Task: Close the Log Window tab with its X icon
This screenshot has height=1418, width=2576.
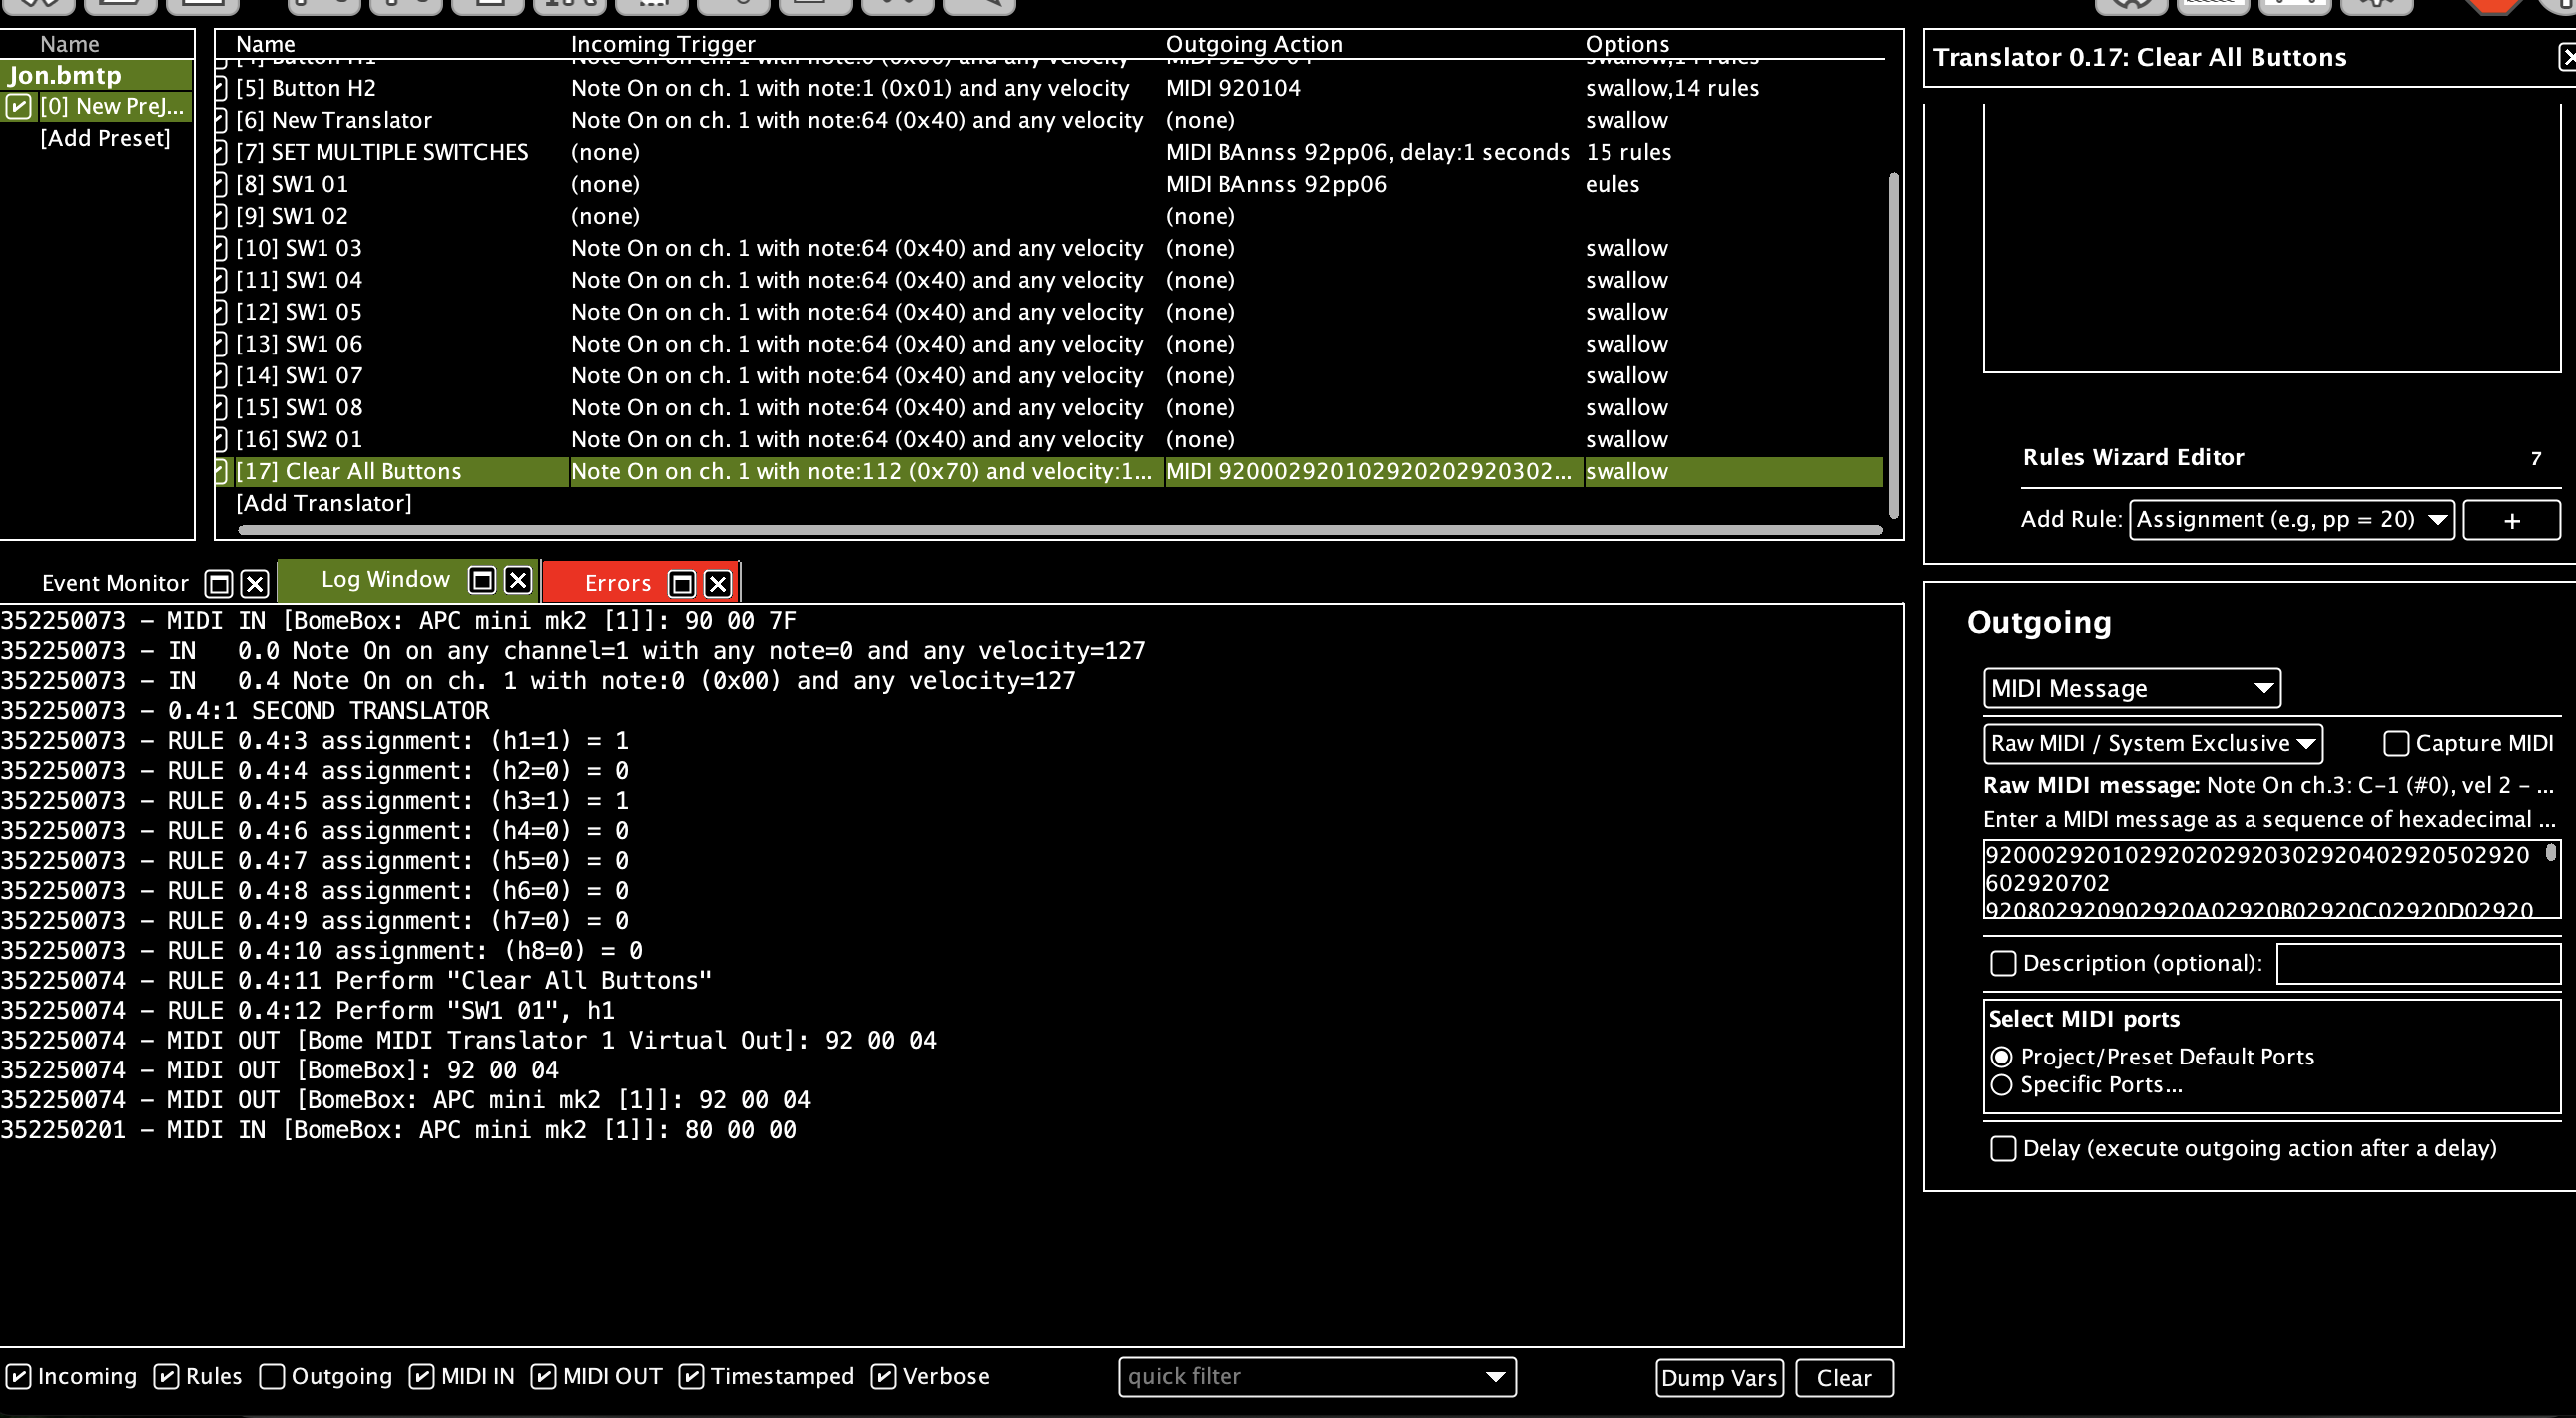Action: point(518,581)
